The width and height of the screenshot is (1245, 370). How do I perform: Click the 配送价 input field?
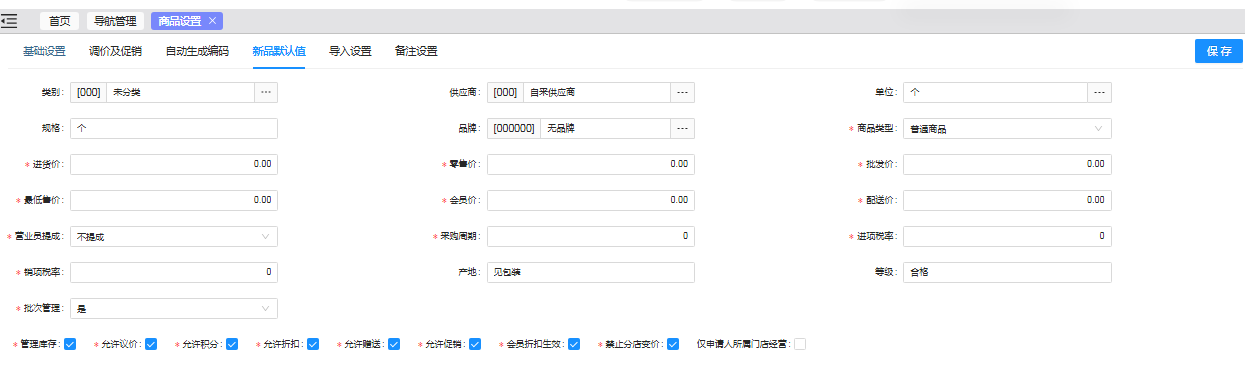click(1007, 200)
